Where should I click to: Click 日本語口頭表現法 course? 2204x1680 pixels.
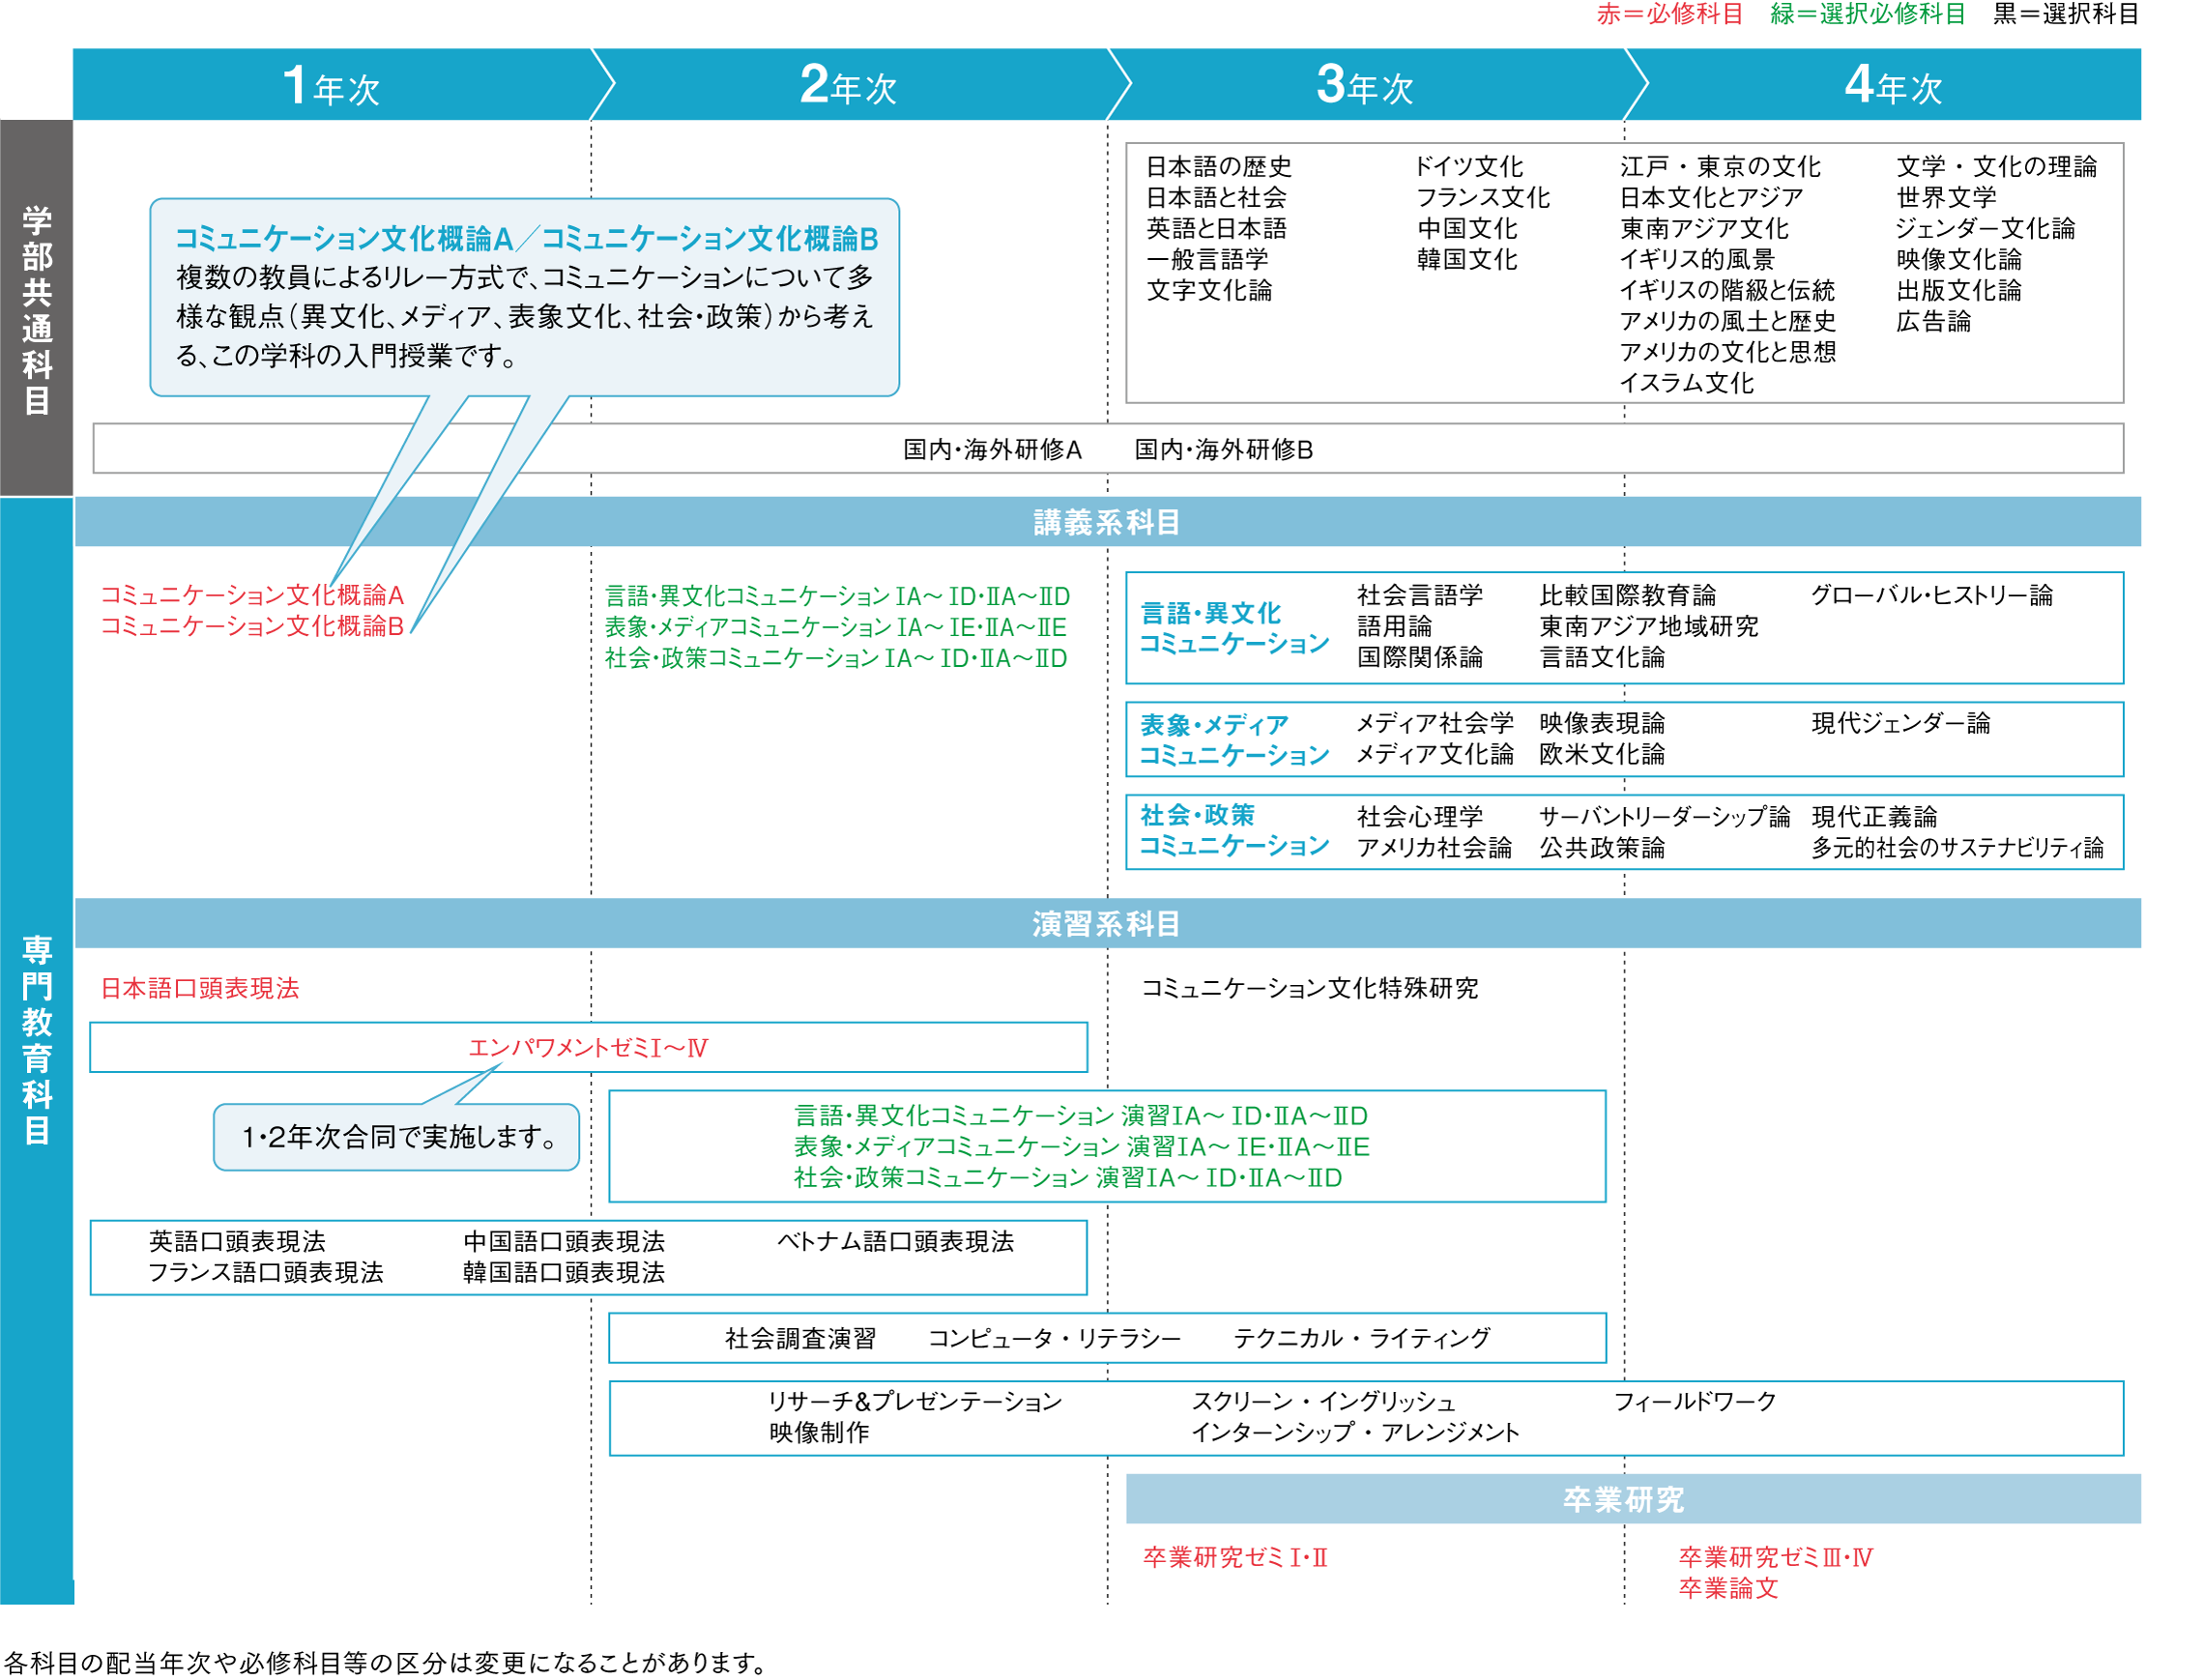click(200, 989)
